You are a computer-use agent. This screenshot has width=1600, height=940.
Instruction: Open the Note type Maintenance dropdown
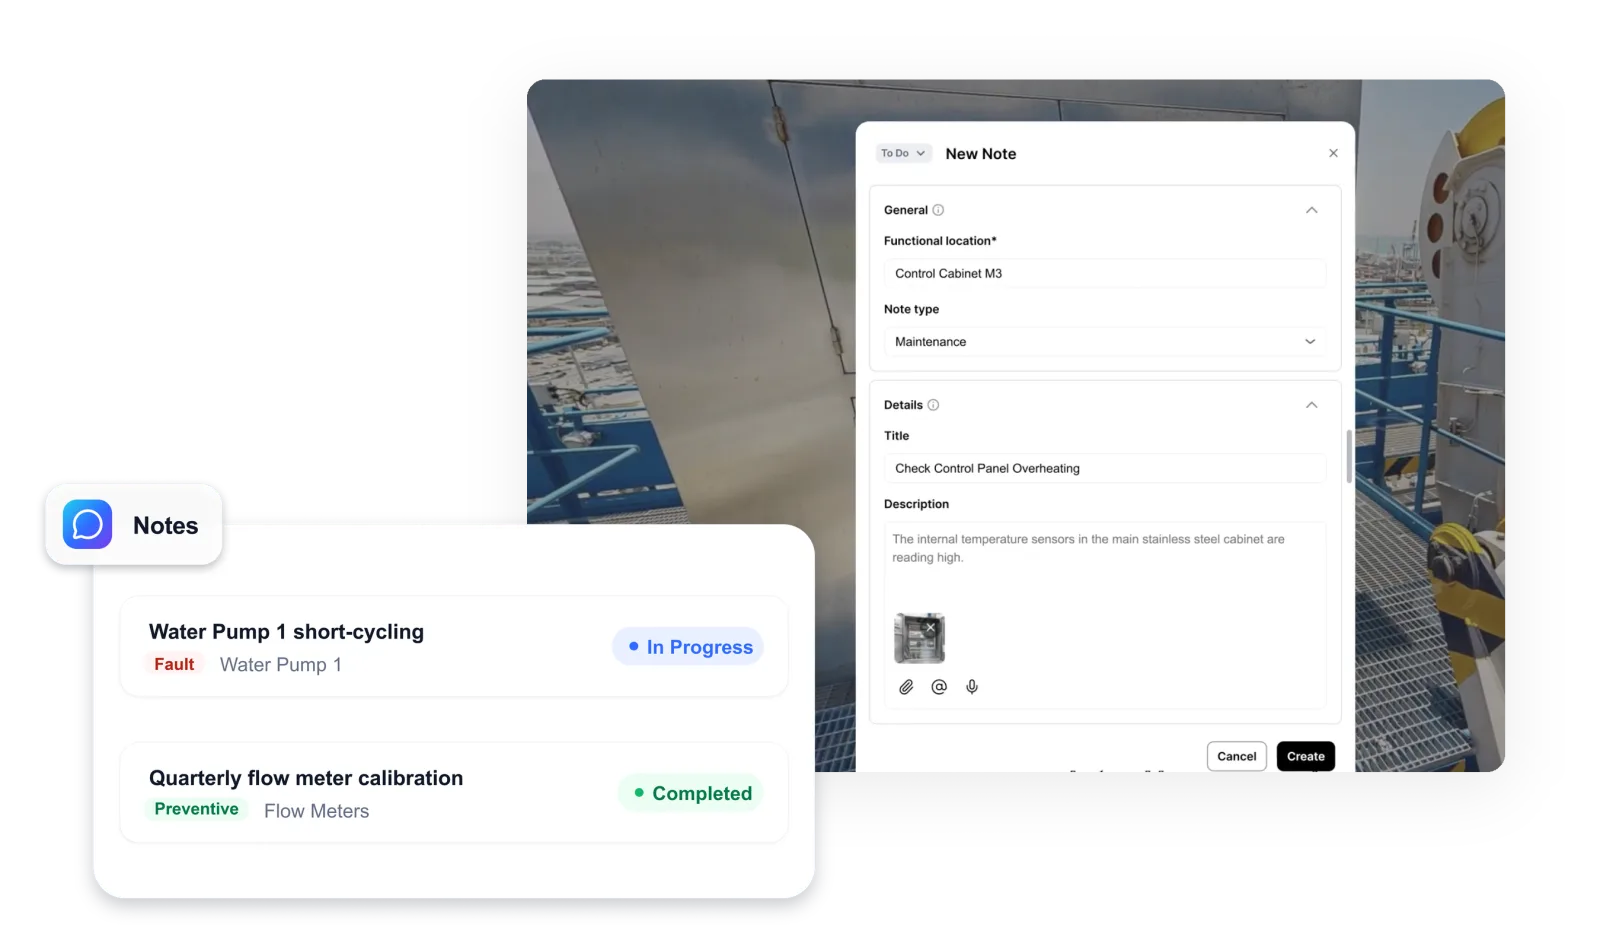[1105, 342]
